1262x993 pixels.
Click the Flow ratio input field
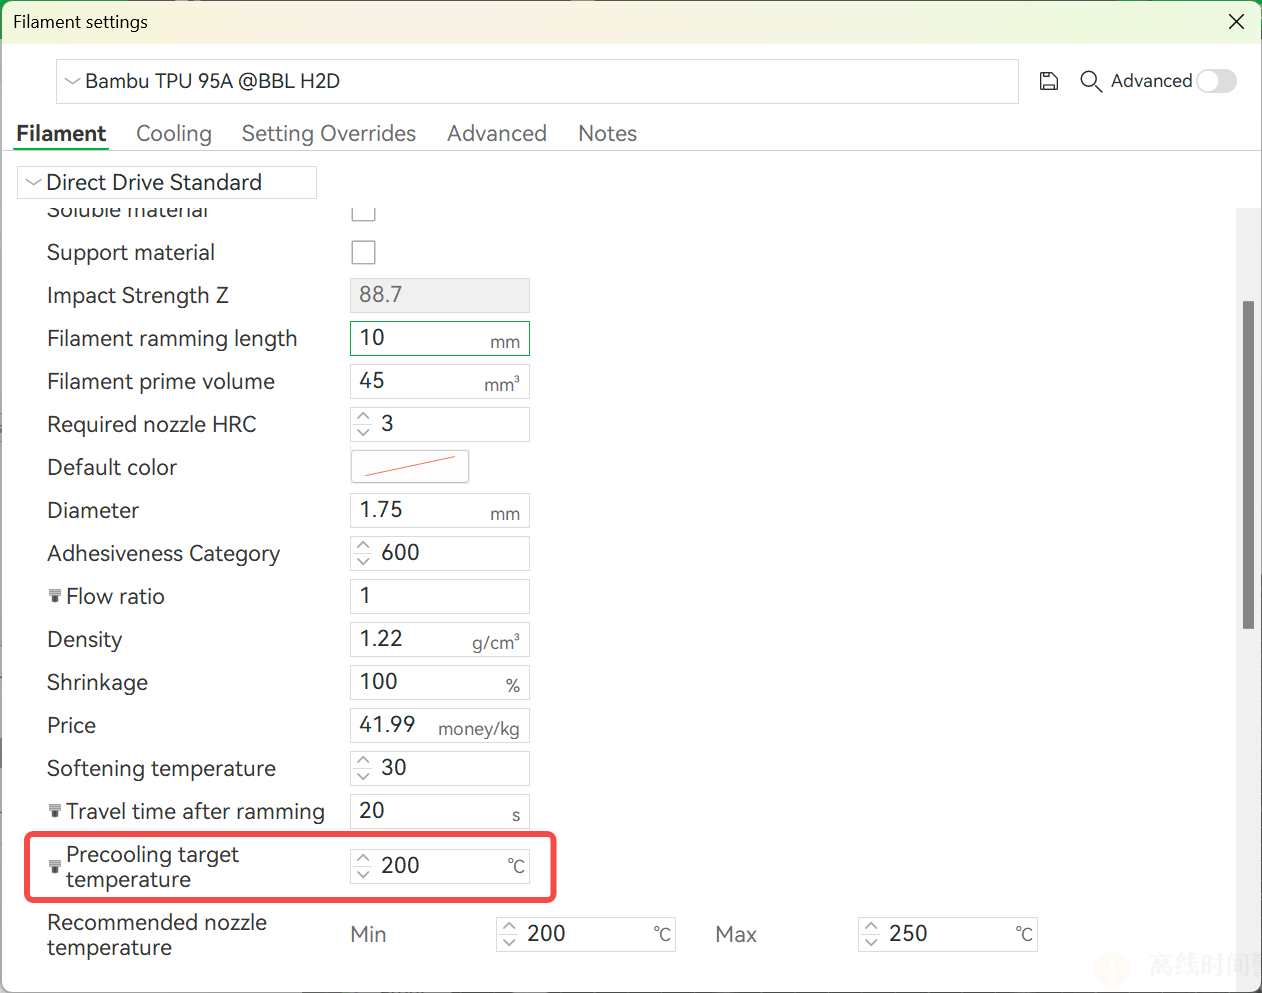pos(440,596)
